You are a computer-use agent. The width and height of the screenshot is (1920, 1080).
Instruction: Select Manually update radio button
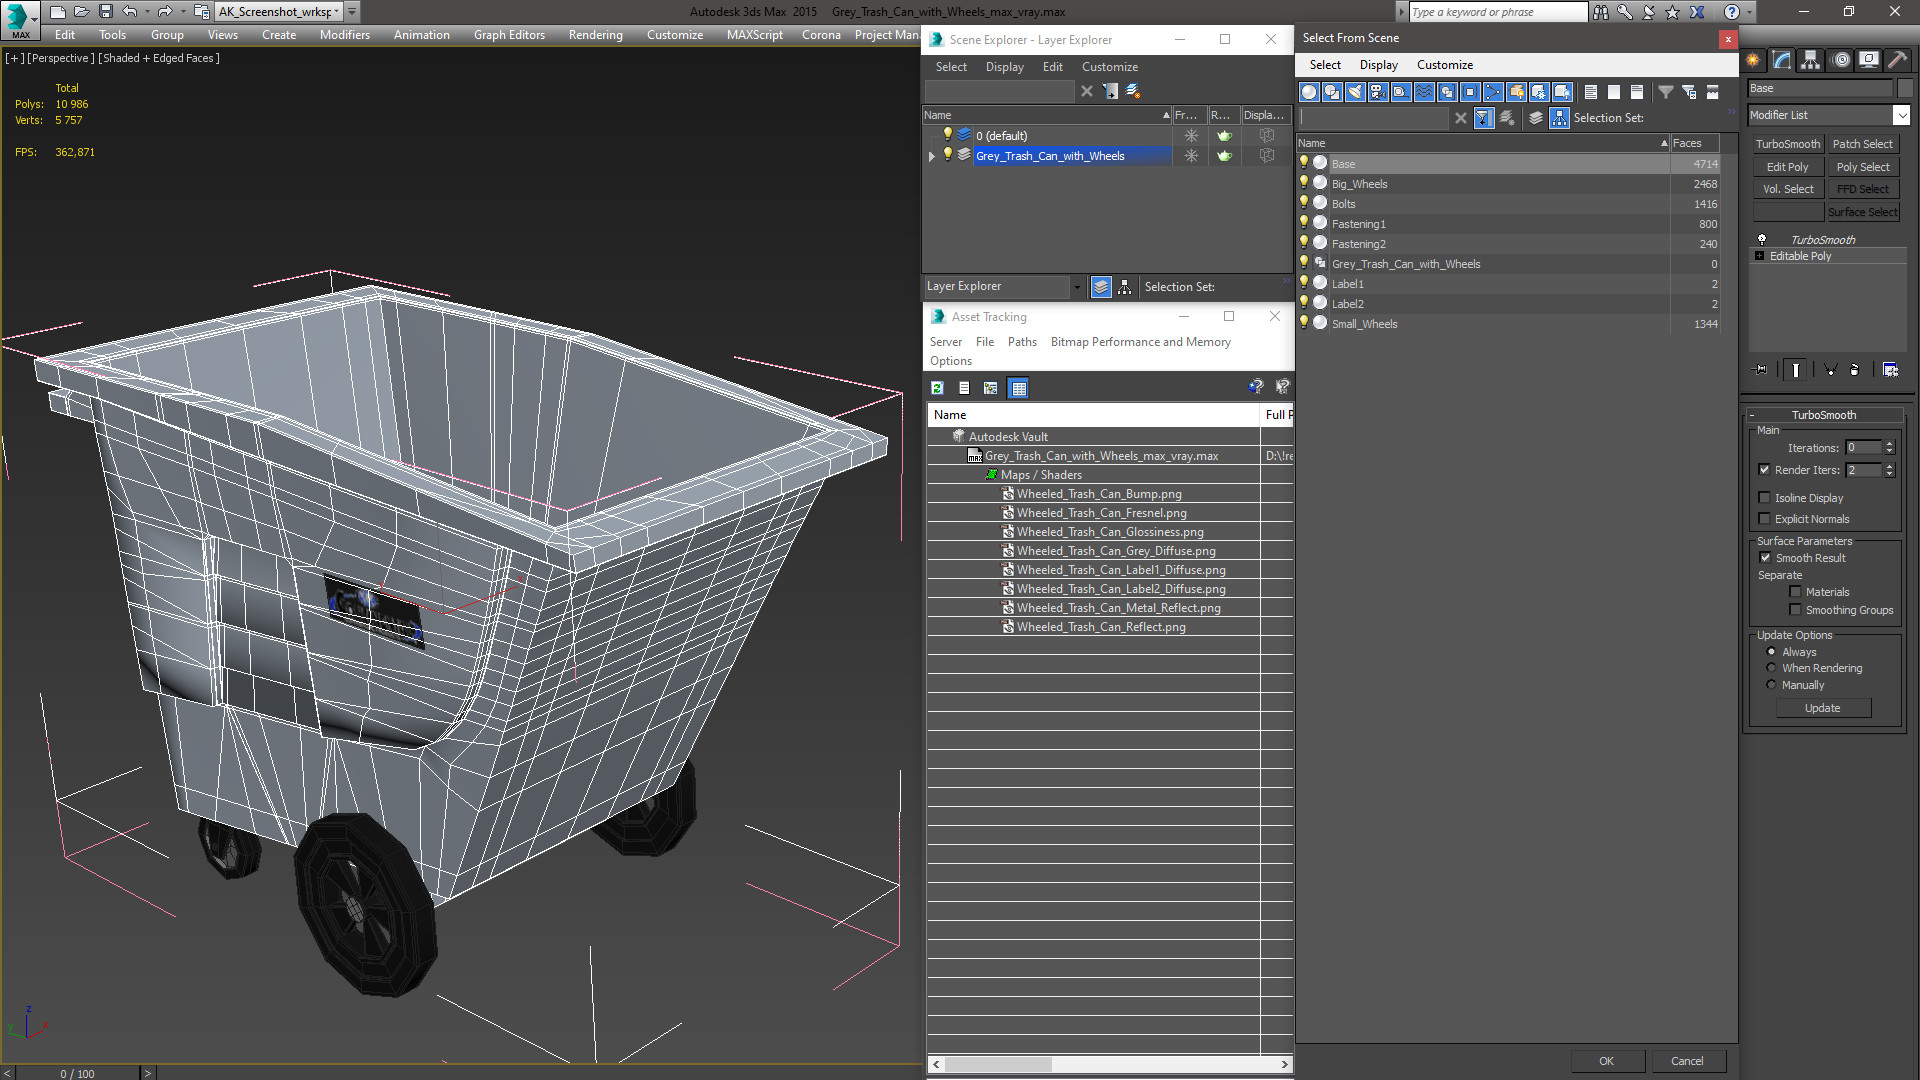pos(1771,685)
